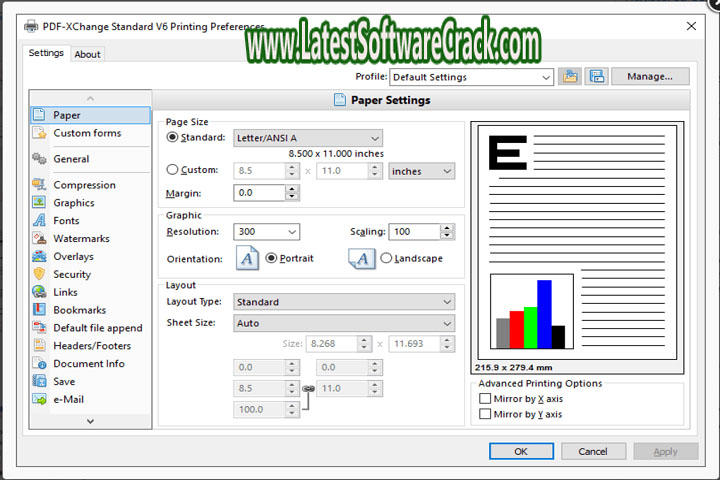Click the save profile disk icon

tap(596, 76)
